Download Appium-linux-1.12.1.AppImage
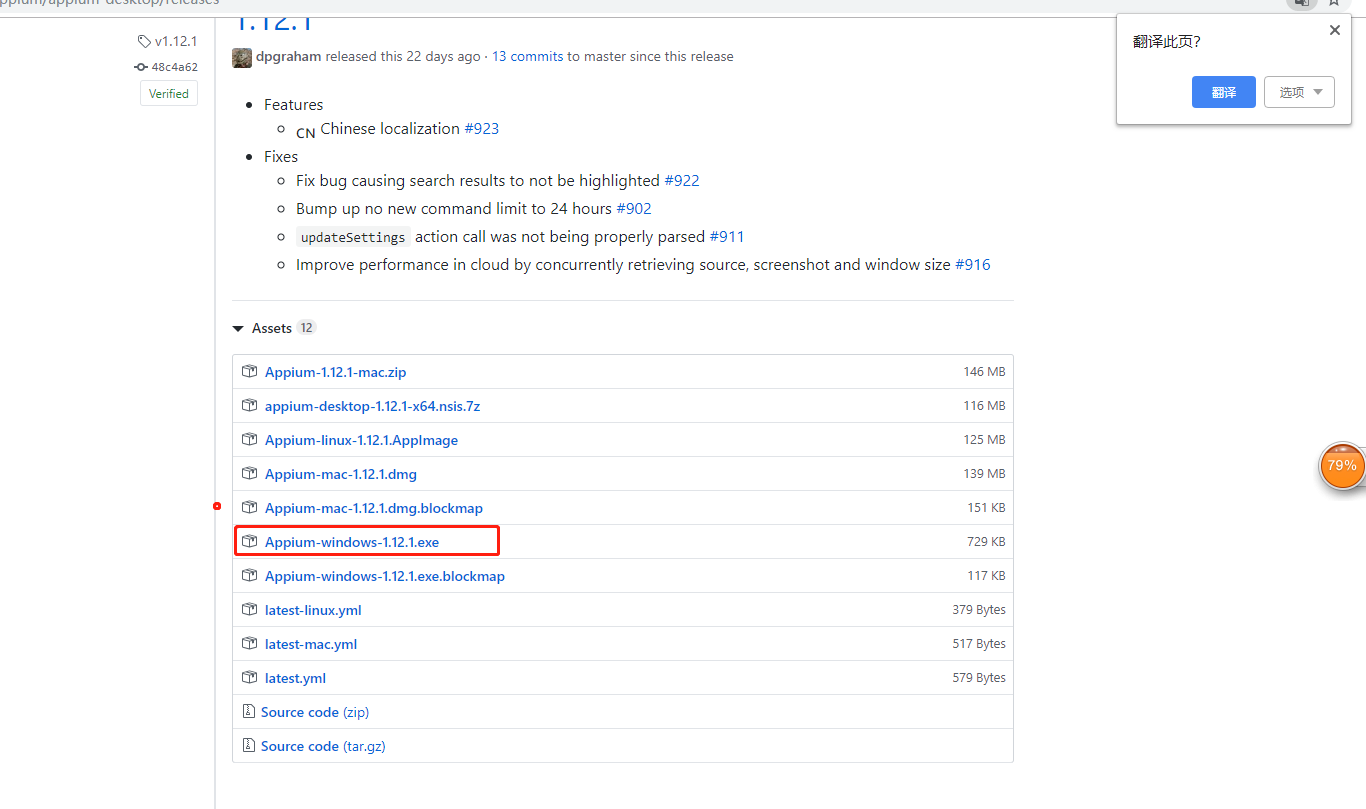The width and height of the screenshot is (1366, 809). [x=361, y=440]
